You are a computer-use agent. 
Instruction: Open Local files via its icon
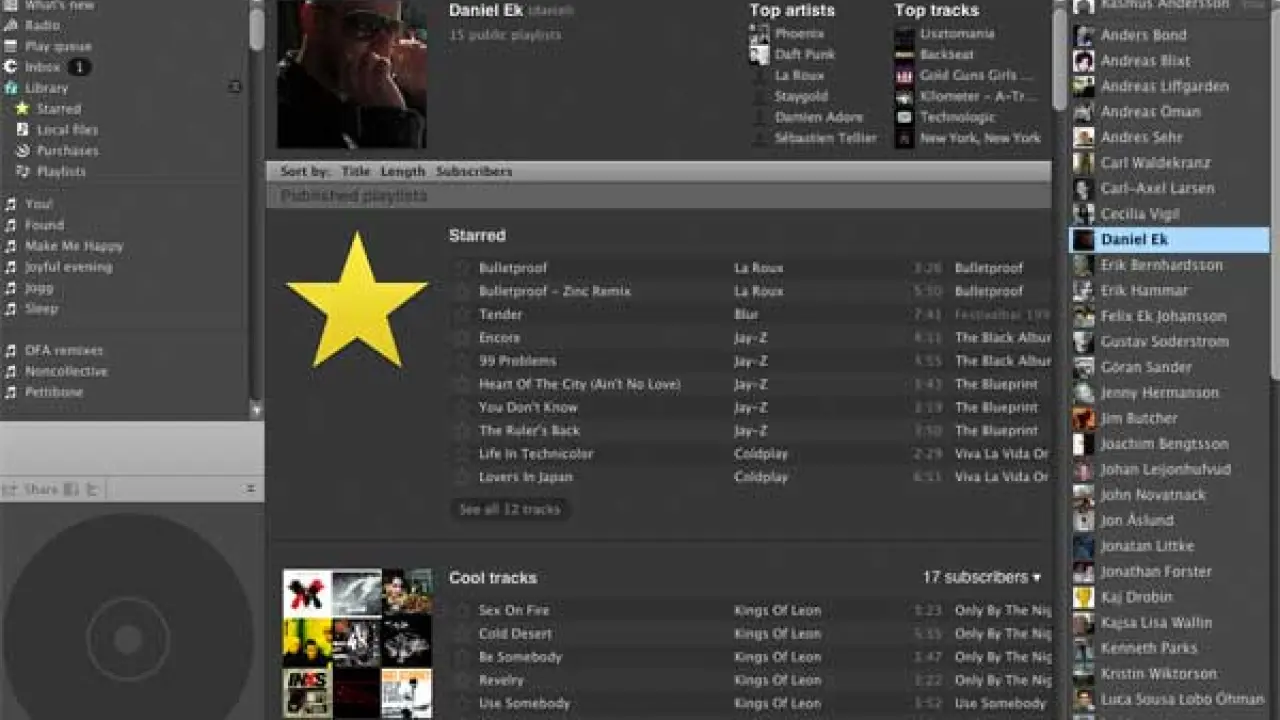[x=22, y=130]
